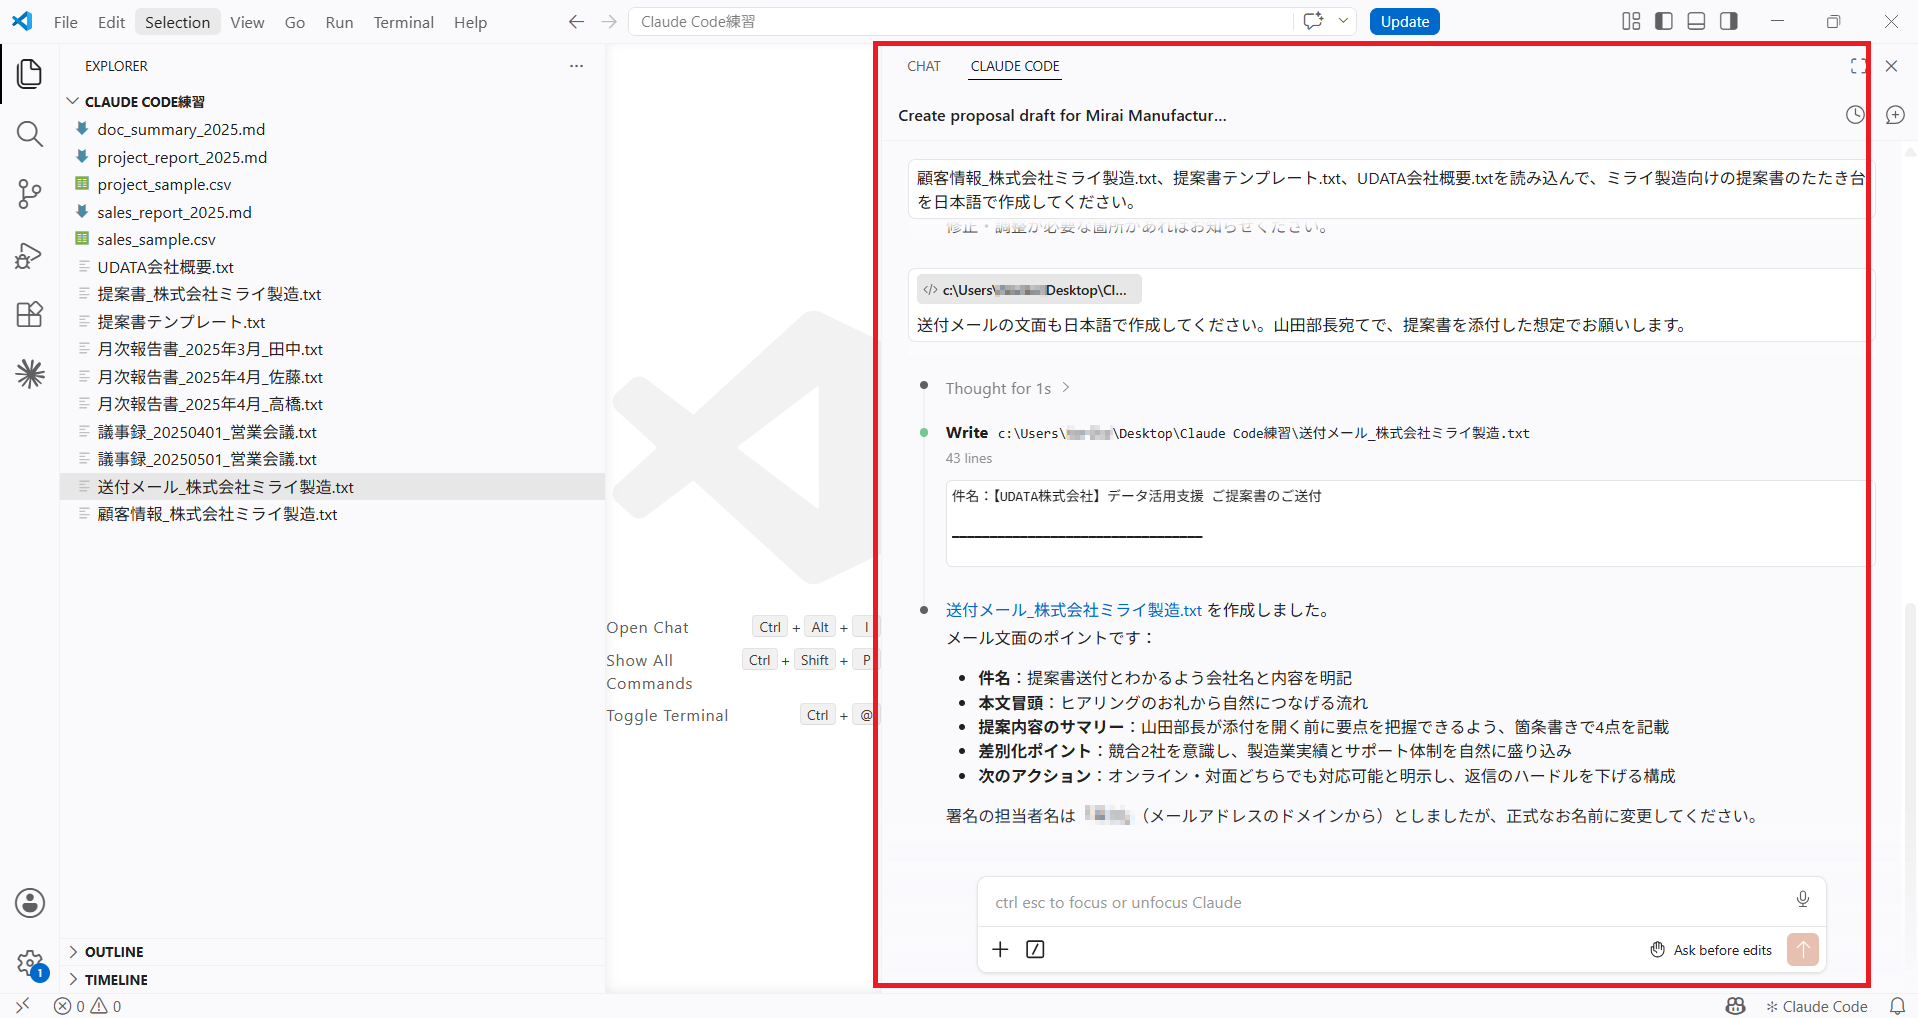Open the Source Control view

(x=30, y=194)
